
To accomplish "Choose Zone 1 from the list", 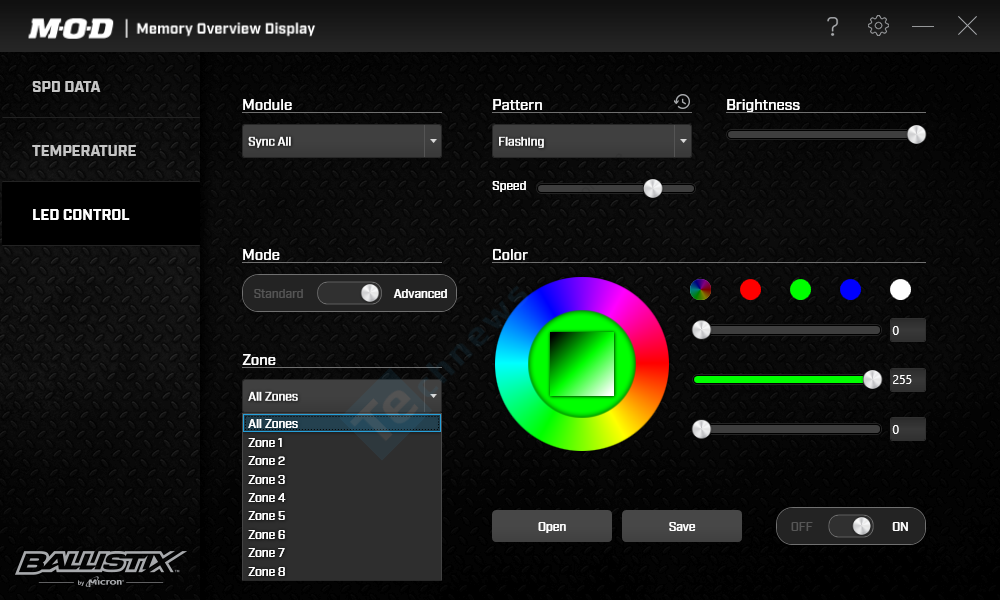I will tap(342, 443).
